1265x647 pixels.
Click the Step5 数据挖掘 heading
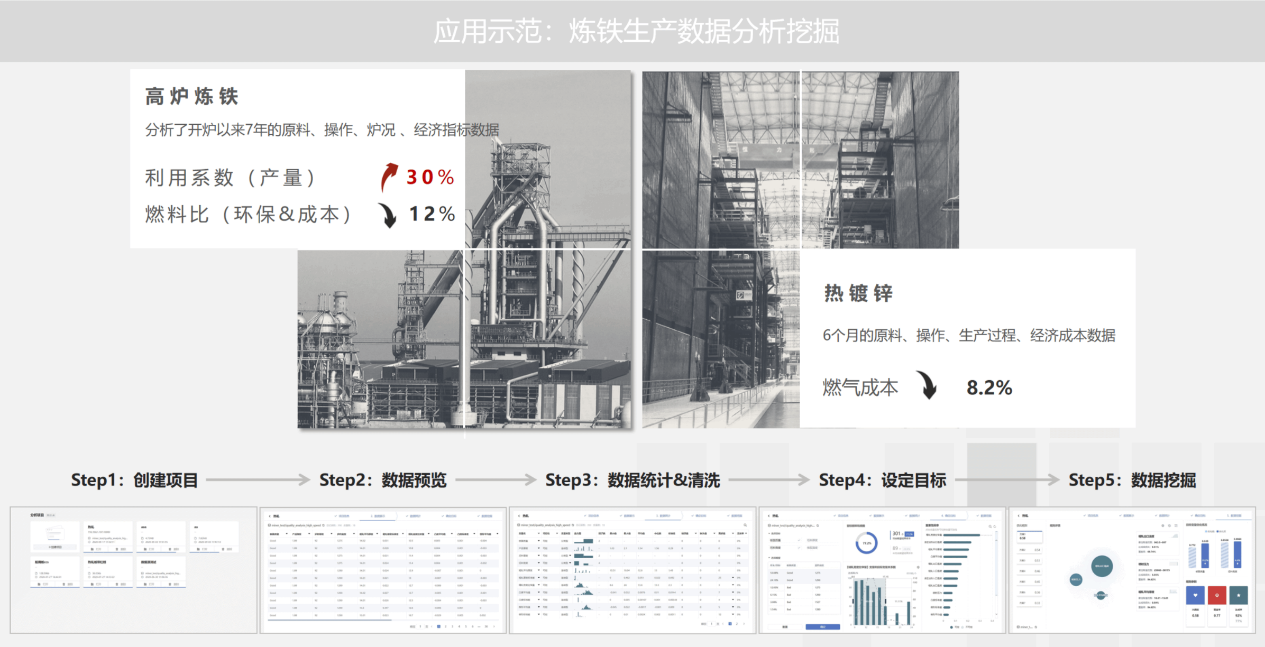(x=1131, y=480)
